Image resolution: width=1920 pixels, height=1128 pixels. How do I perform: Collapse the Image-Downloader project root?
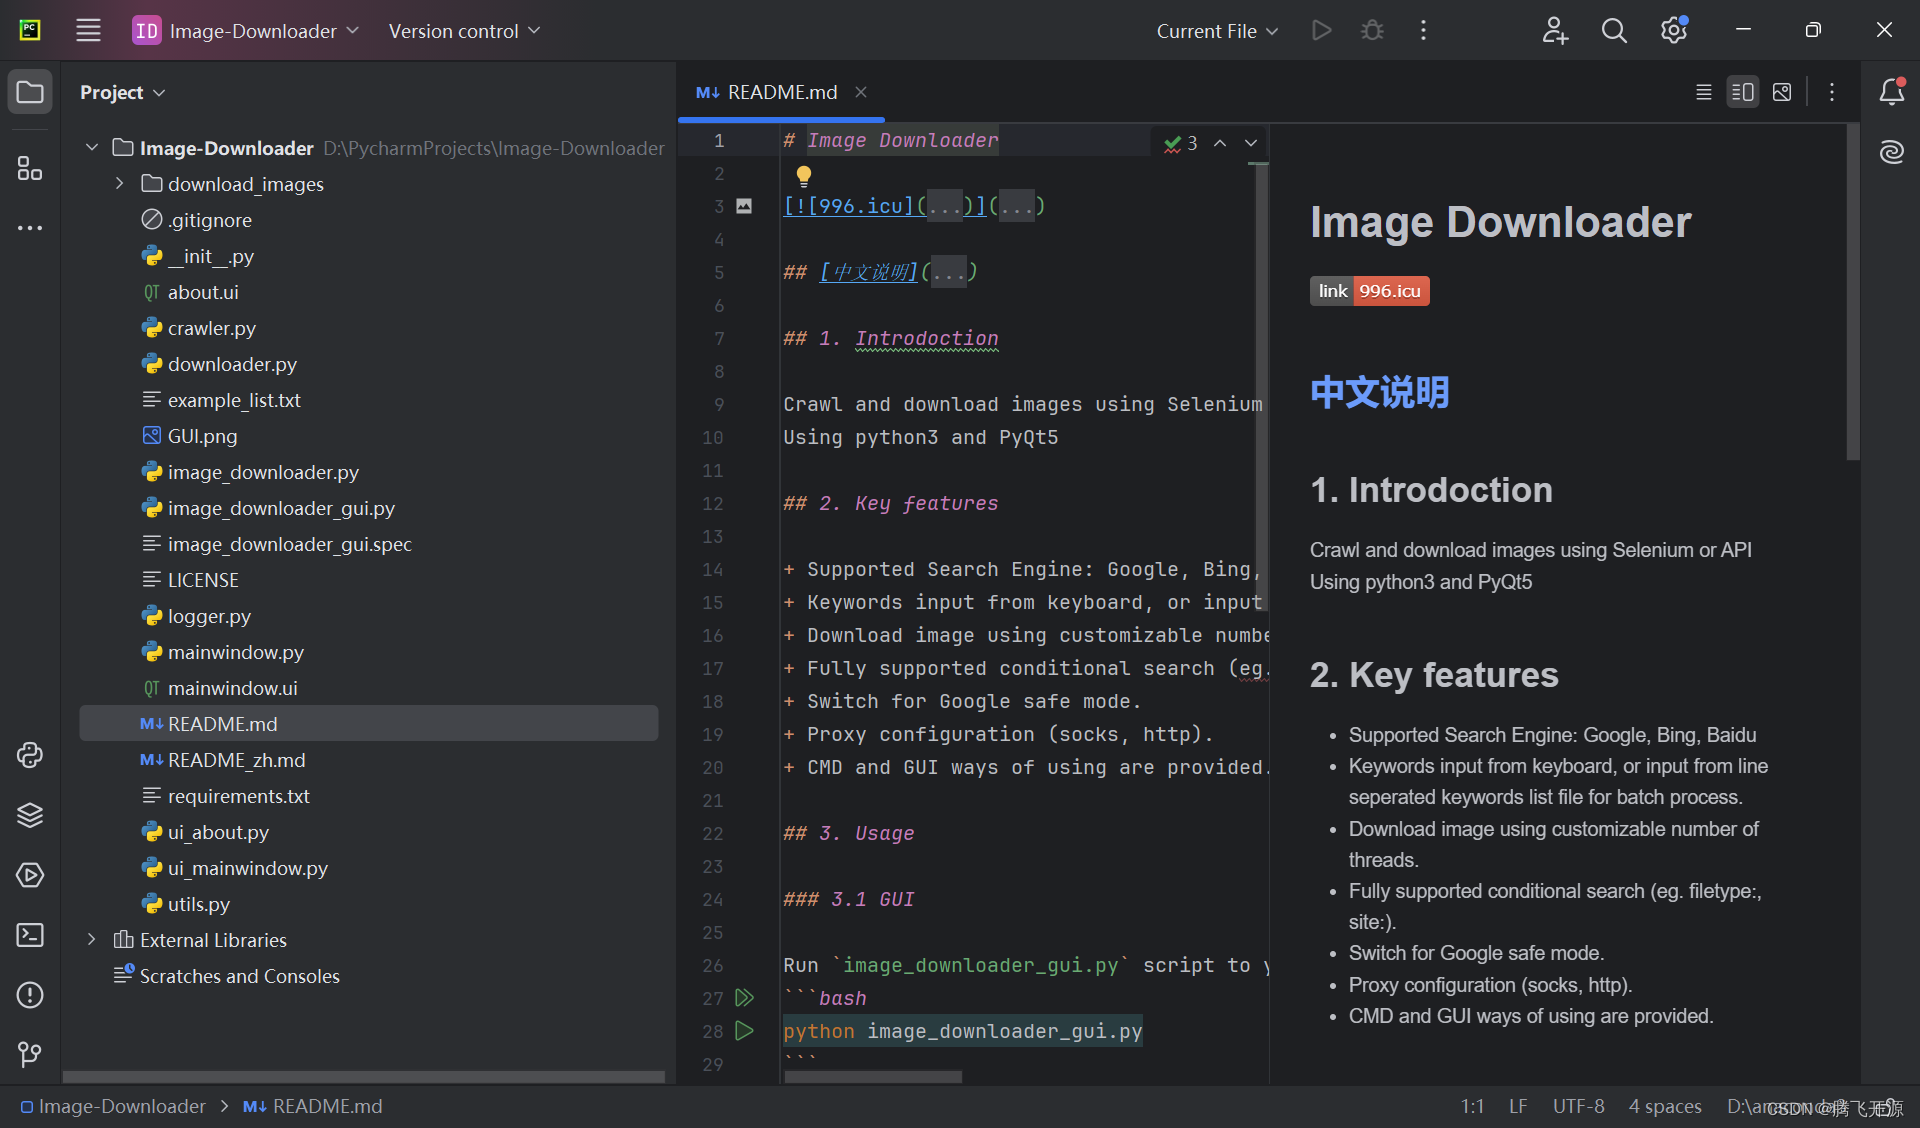(92, 148)
